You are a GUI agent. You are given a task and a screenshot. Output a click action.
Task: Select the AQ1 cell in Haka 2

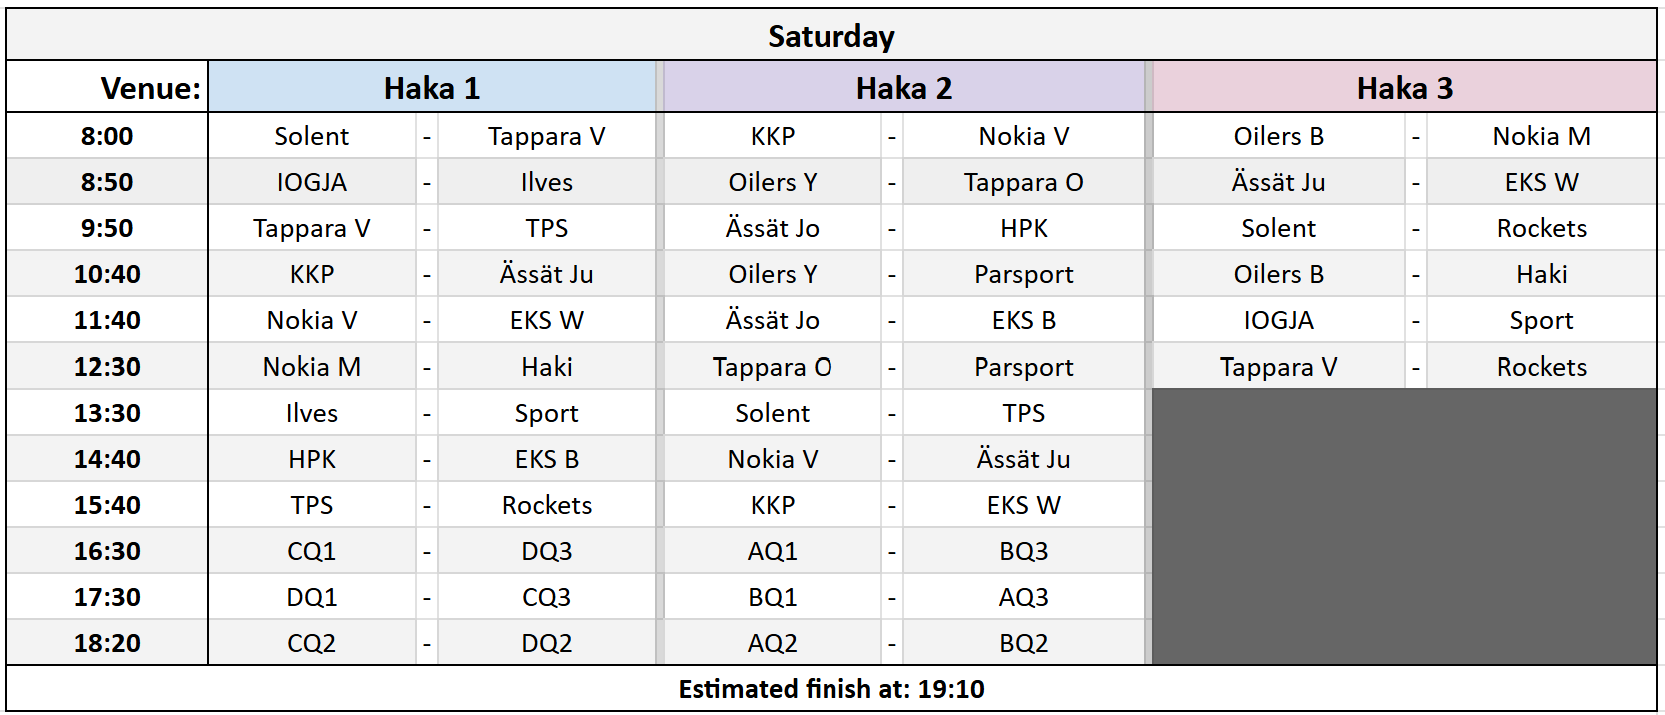(x=772, y=551)
